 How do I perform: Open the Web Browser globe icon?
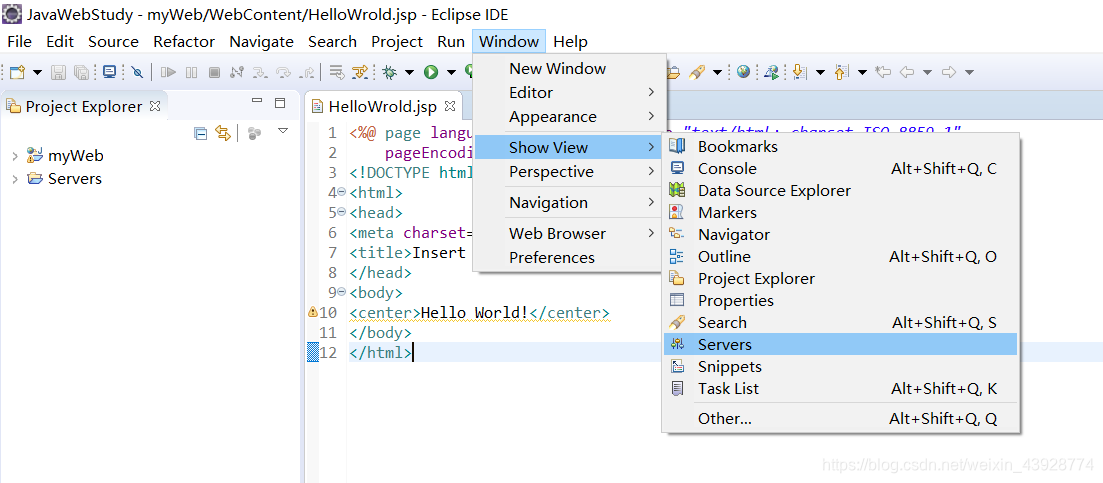click(744, 72)
